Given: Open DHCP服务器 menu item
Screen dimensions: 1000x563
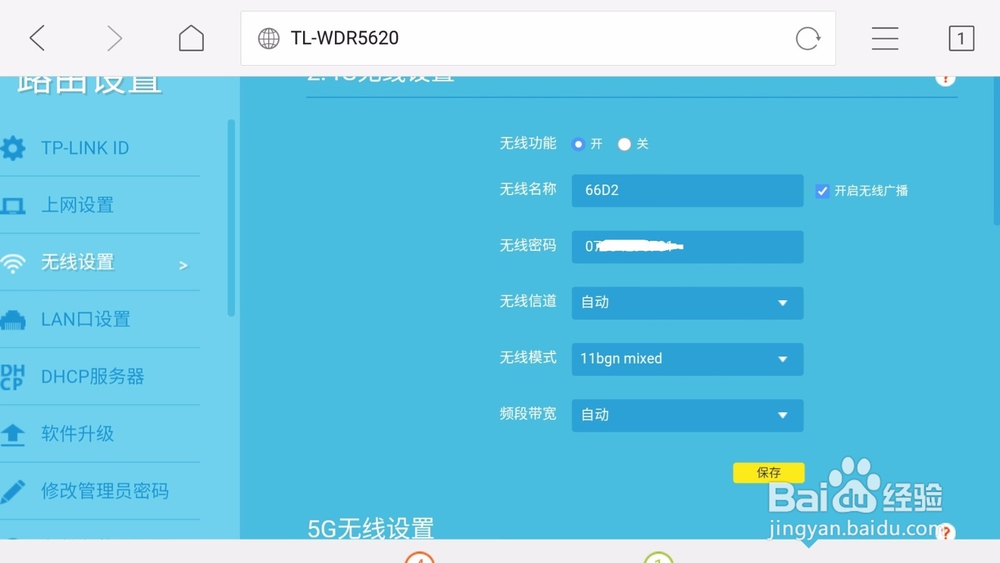Looking at the screenshot, I should tap(92, 377).
